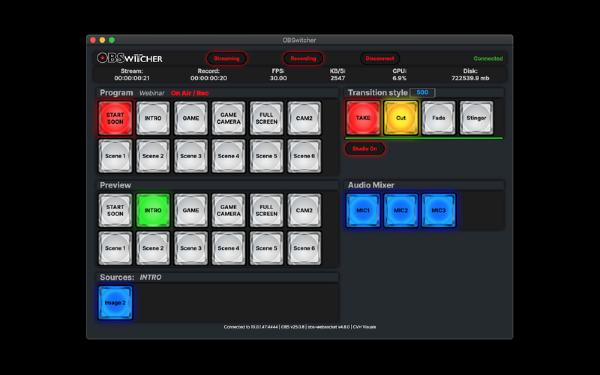
Task: Preview the GAME CAMERA scene
Action: pos(228,210)
